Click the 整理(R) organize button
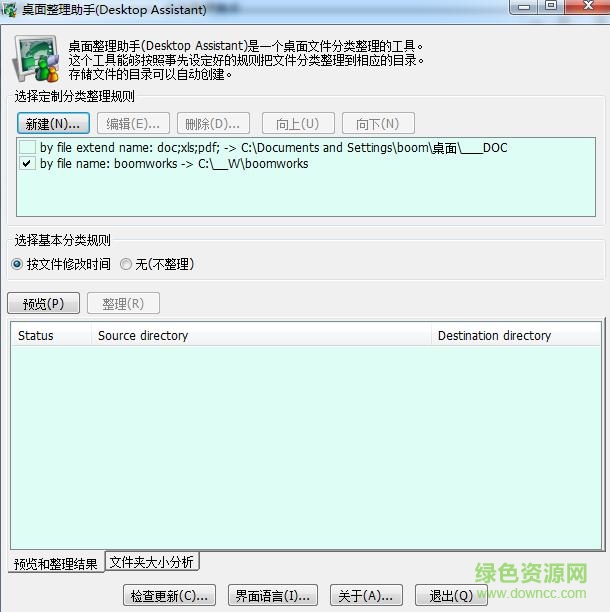The height and width of the screenshot is (612, 610). point(123,303)
